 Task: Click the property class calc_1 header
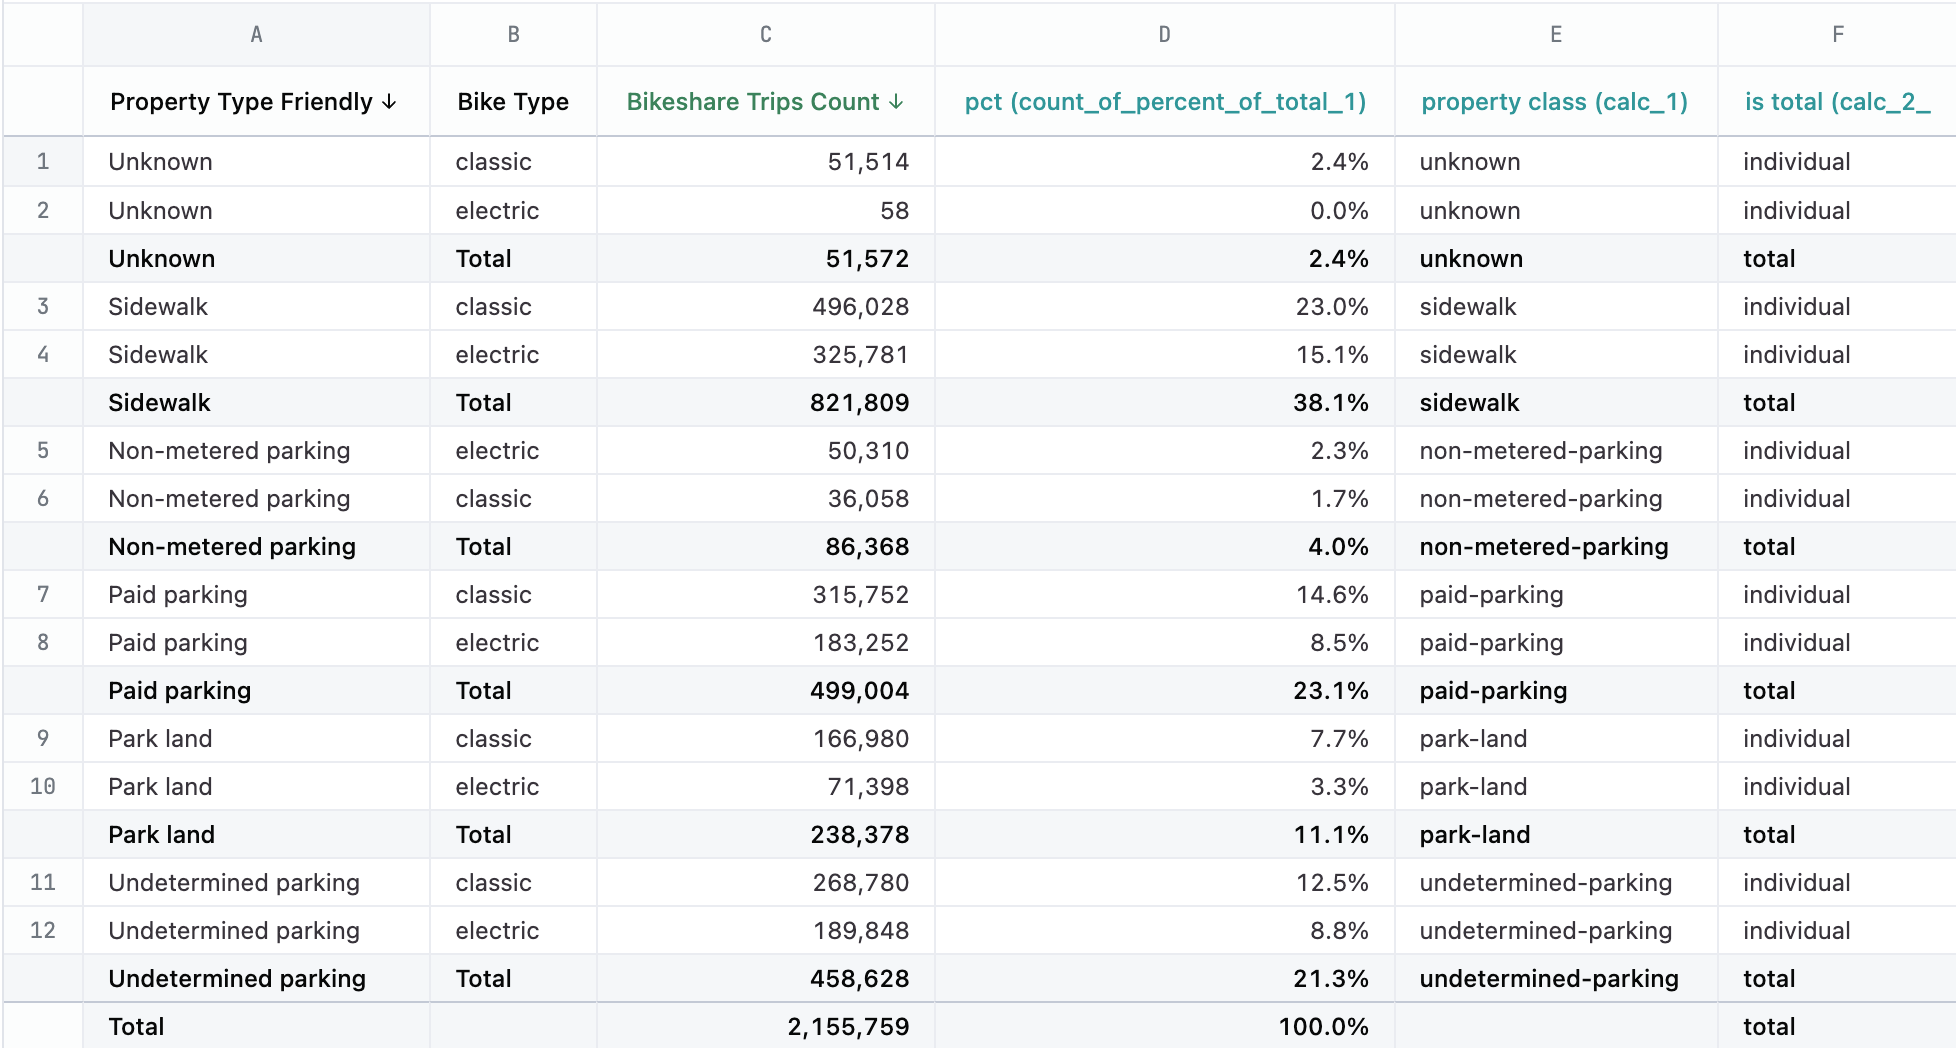tap(1554, 102)
